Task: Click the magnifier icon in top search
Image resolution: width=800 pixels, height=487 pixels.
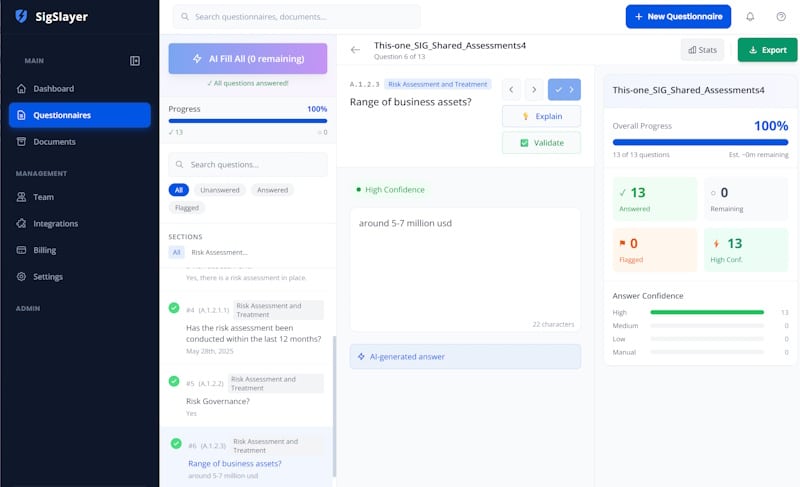Action: tap(185, 17)
